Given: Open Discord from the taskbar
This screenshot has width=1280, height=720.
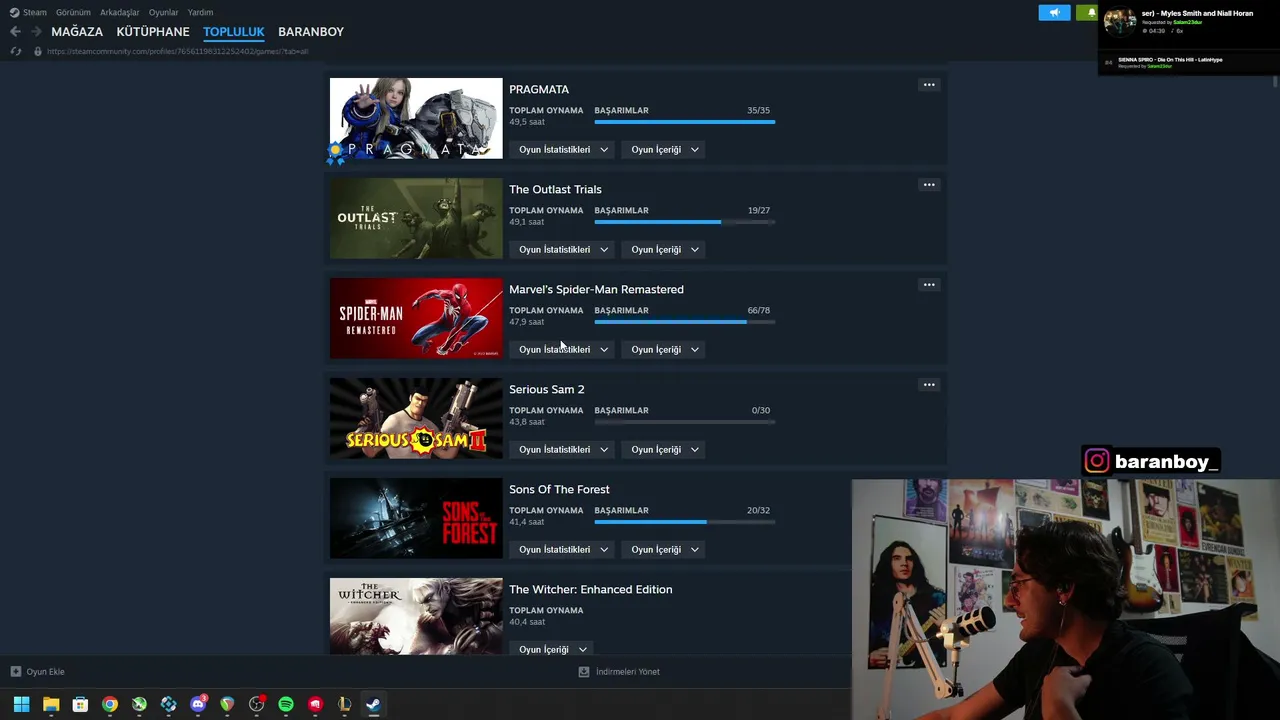Looking at the screenshot, I should [x=198, y=704].
